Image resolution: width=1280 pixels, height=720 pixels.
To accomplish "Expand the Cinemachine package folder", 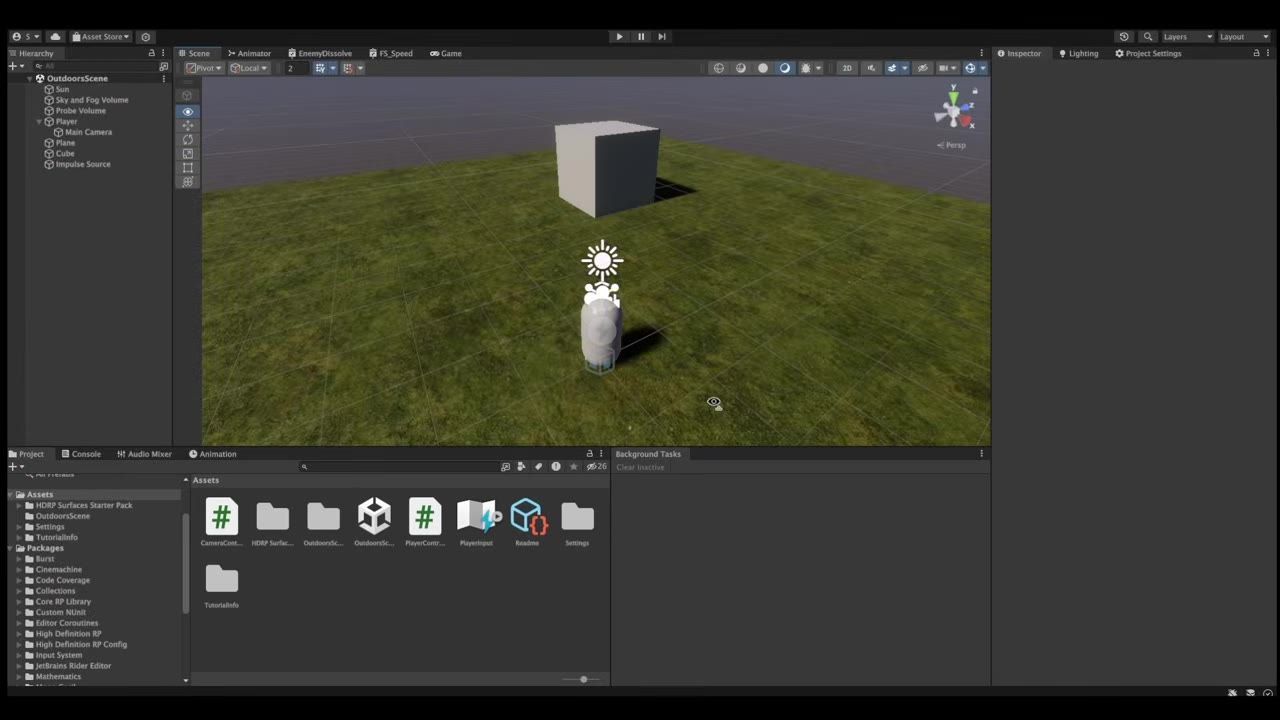I will tap(19, 570).
